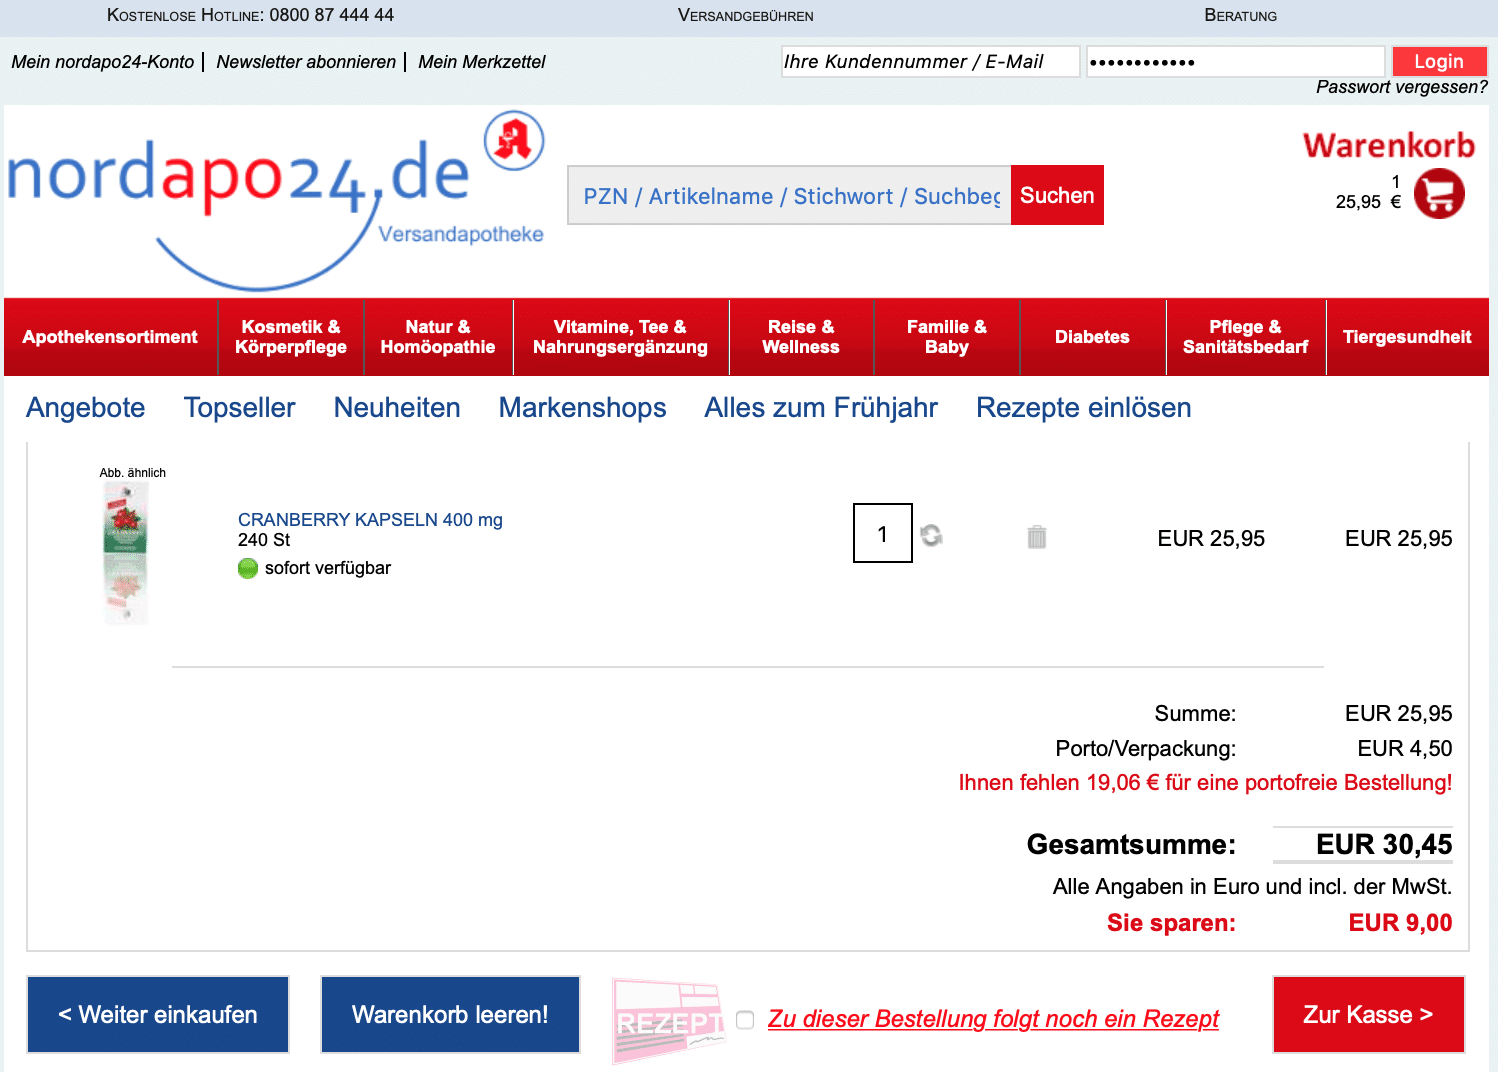The width and height of the screenshot is (1498, 1072).
Task: Click the Sie sparen EUR 9,00 value
Action: (1401, 923)
